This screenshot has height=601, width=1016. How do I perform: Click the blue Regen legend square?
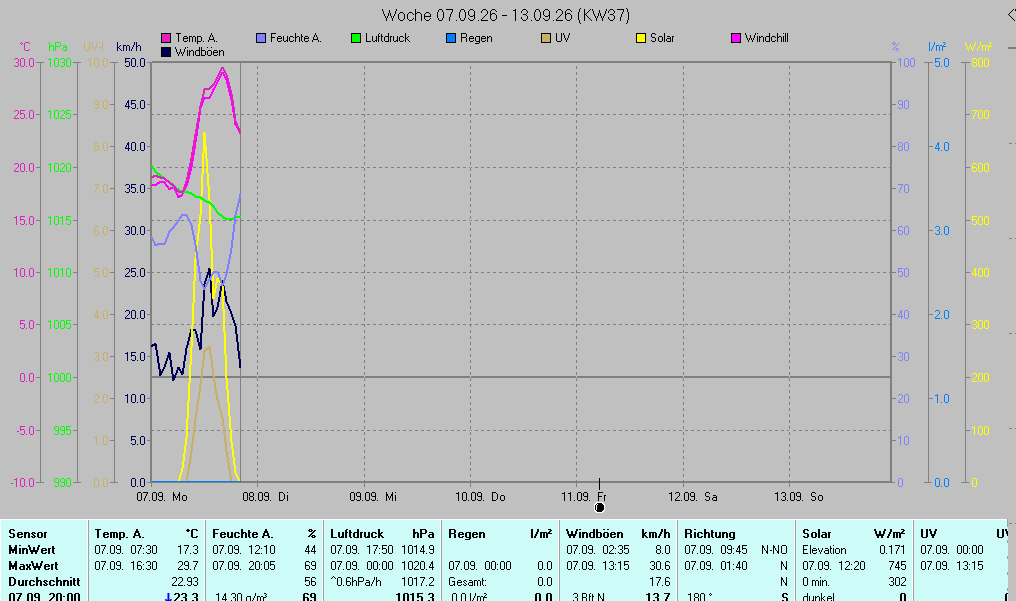pyautogui.click(x=451, y=38)
